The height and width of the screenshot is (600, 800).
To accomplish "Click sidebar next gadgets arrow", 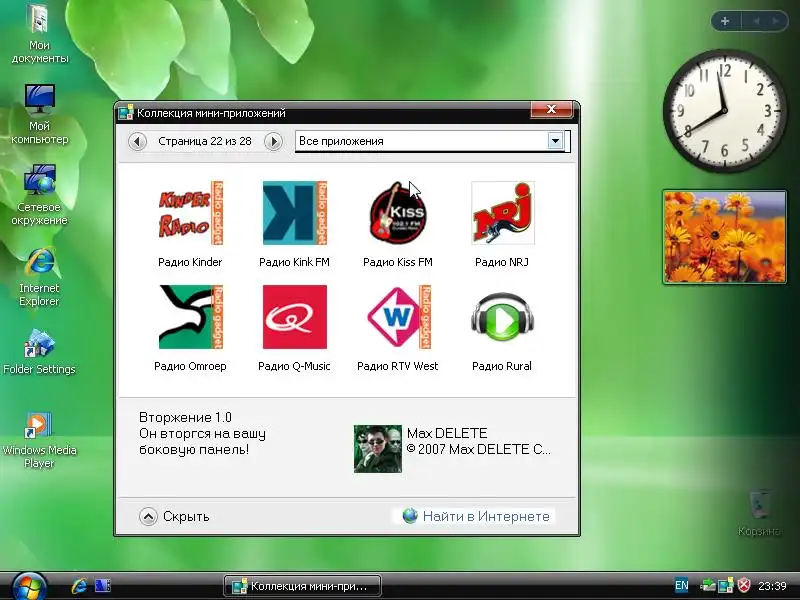I will 776,21.
